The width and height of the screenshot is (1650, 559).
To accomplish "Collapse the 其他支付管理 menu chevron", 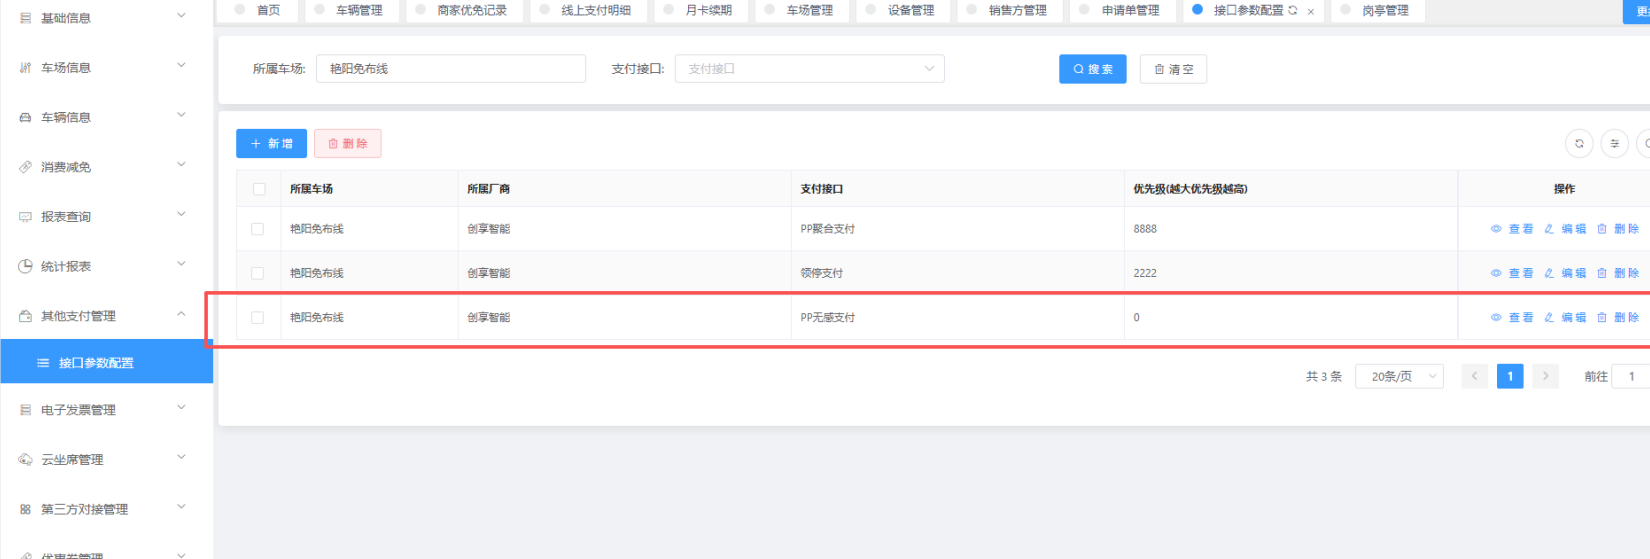I will [x=181, y=314].
